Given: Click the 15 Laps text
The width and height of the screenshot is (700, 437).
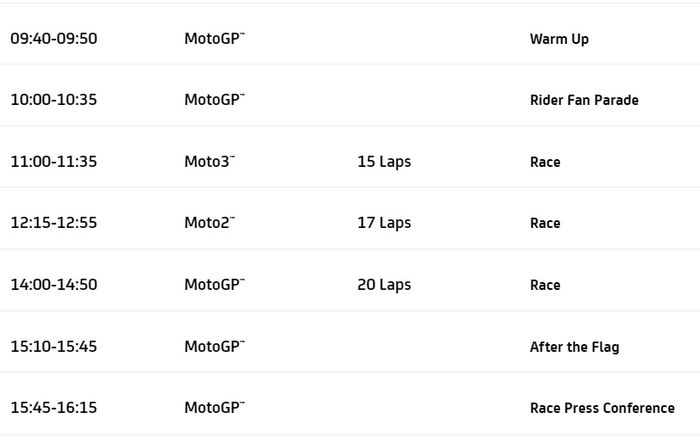Looking at the screenshot, I should (x=384, y=162).
